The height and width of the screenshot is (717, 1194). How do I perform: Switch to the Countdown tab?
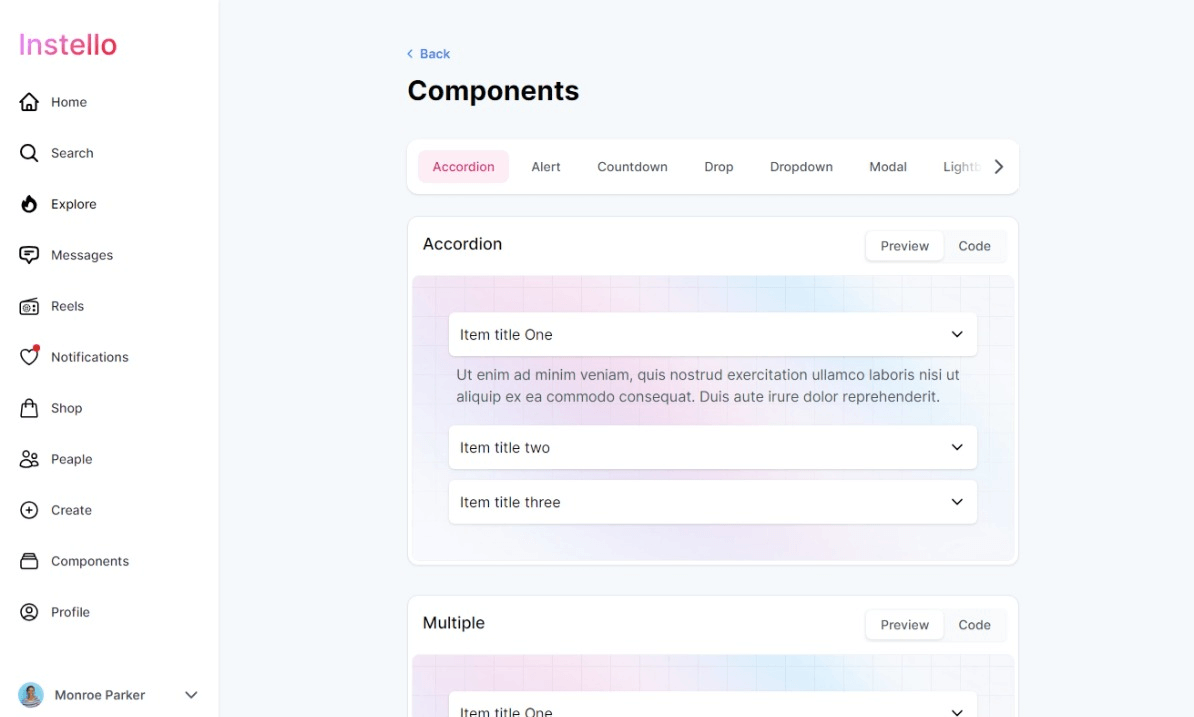(632, 167)
